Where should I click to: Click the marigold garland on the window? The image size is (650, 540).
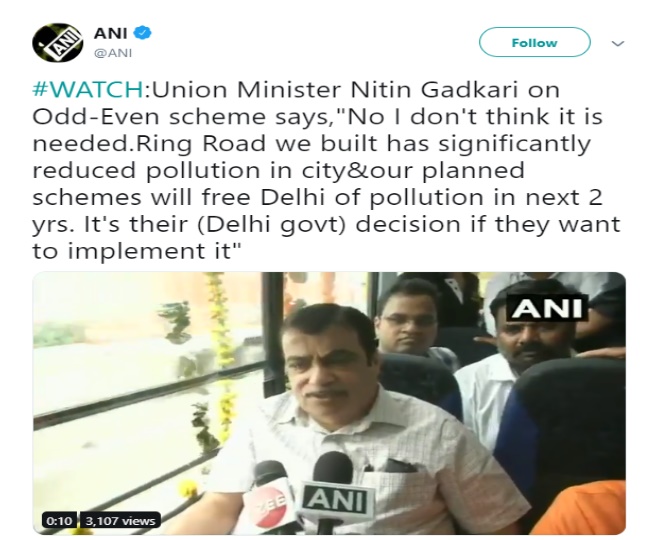(x=221, y=364)
